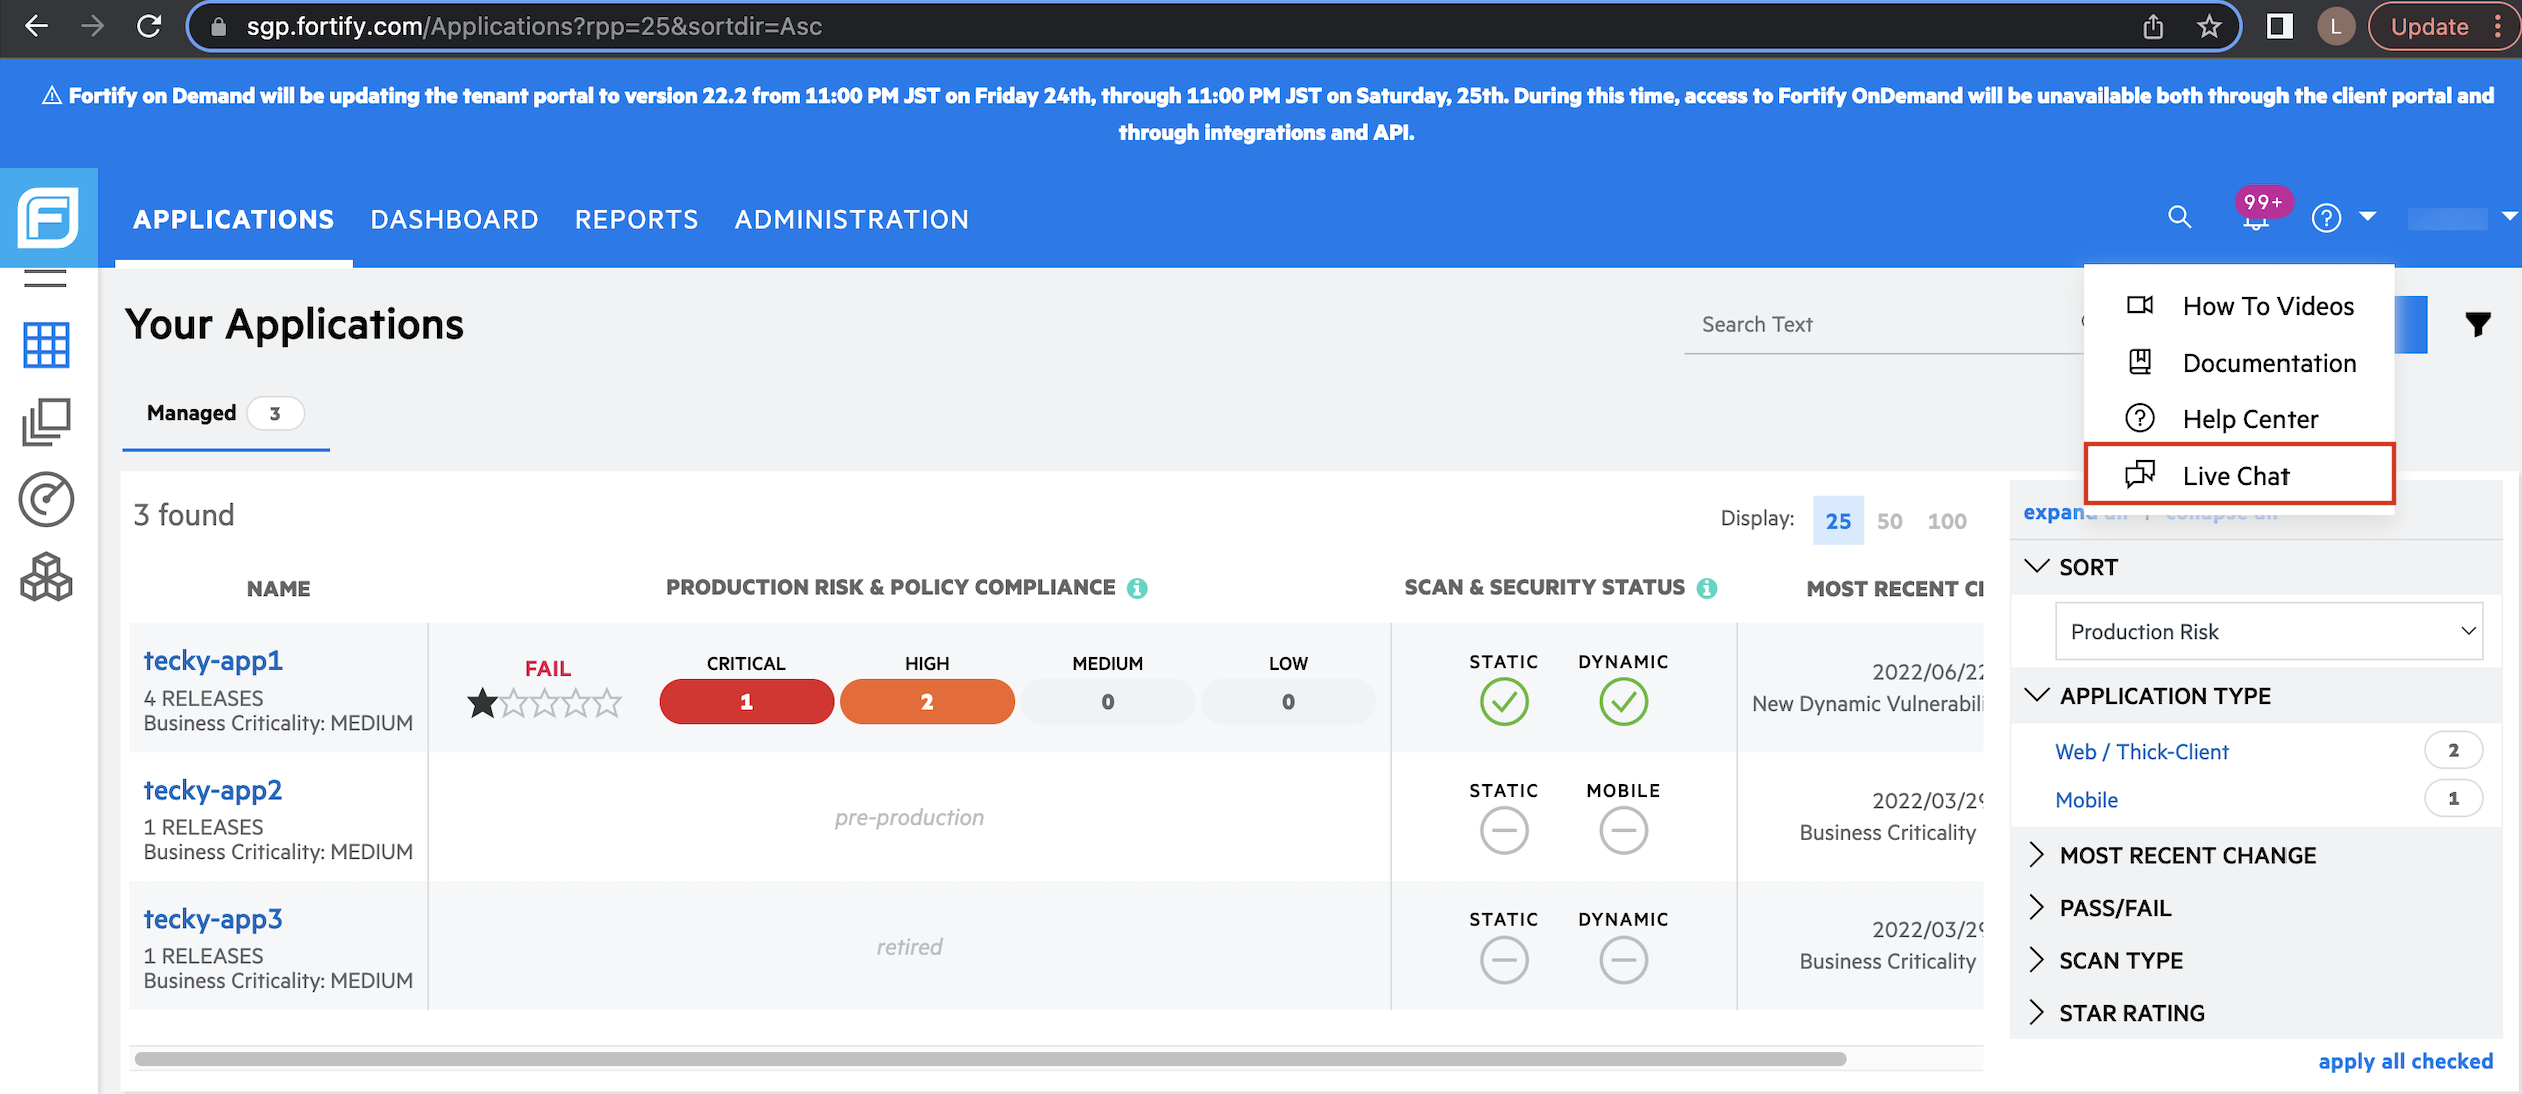The image size is (2522, 1094).
Task: Expand the Star Rating filter section
Action: [x=2130, y=1013]
